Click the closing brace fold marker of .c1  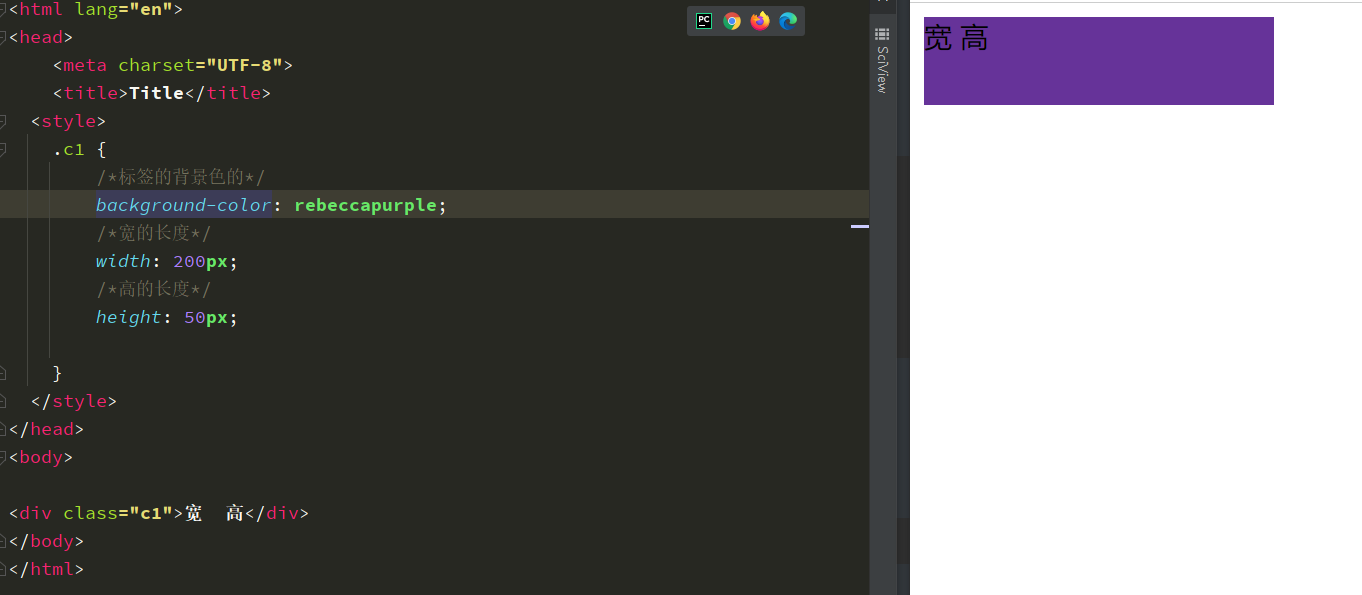3,373
